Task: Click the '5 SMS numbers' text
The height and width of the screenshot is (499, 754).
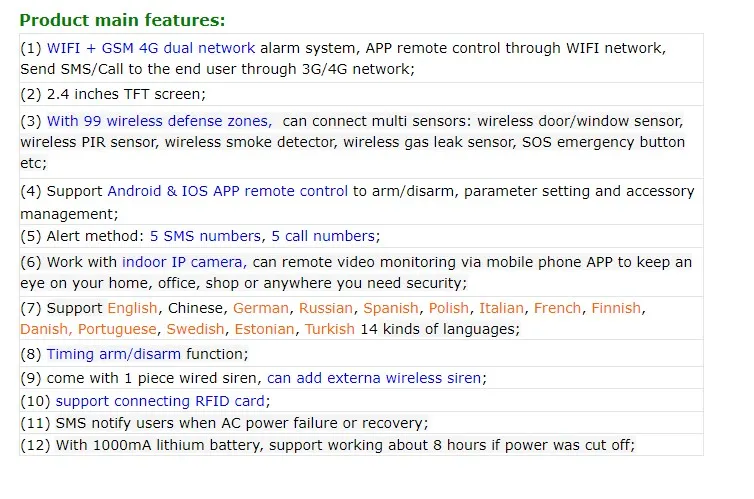Action: (x=205, y=236)
